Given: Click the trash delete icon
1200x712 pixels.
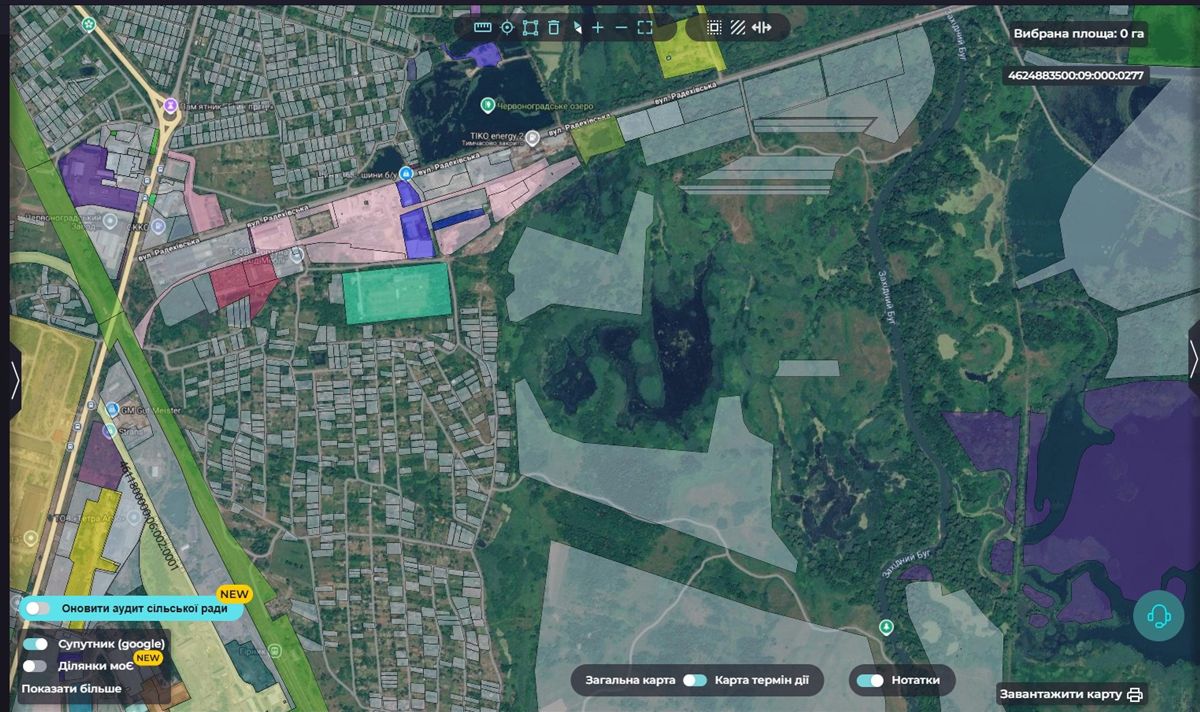Looking at the screenshot, I should 554,27.
